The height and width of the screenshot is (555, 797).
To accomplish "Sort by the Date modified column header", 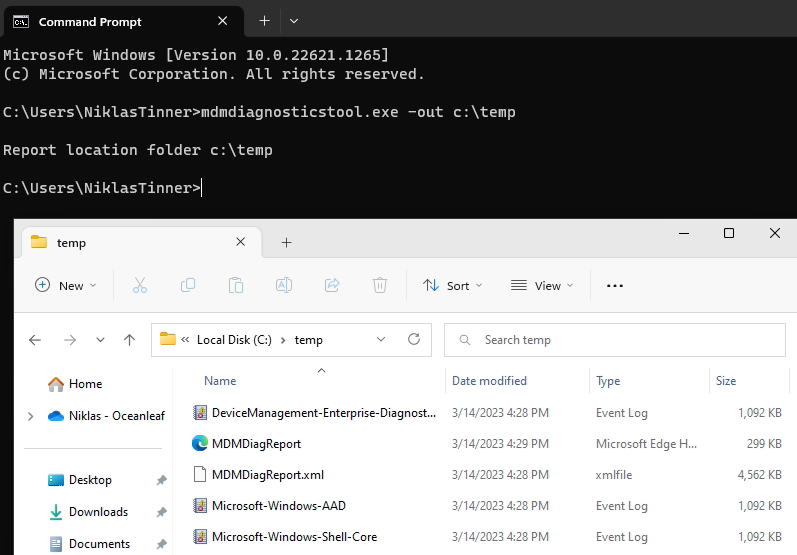I will pos(489,381).
